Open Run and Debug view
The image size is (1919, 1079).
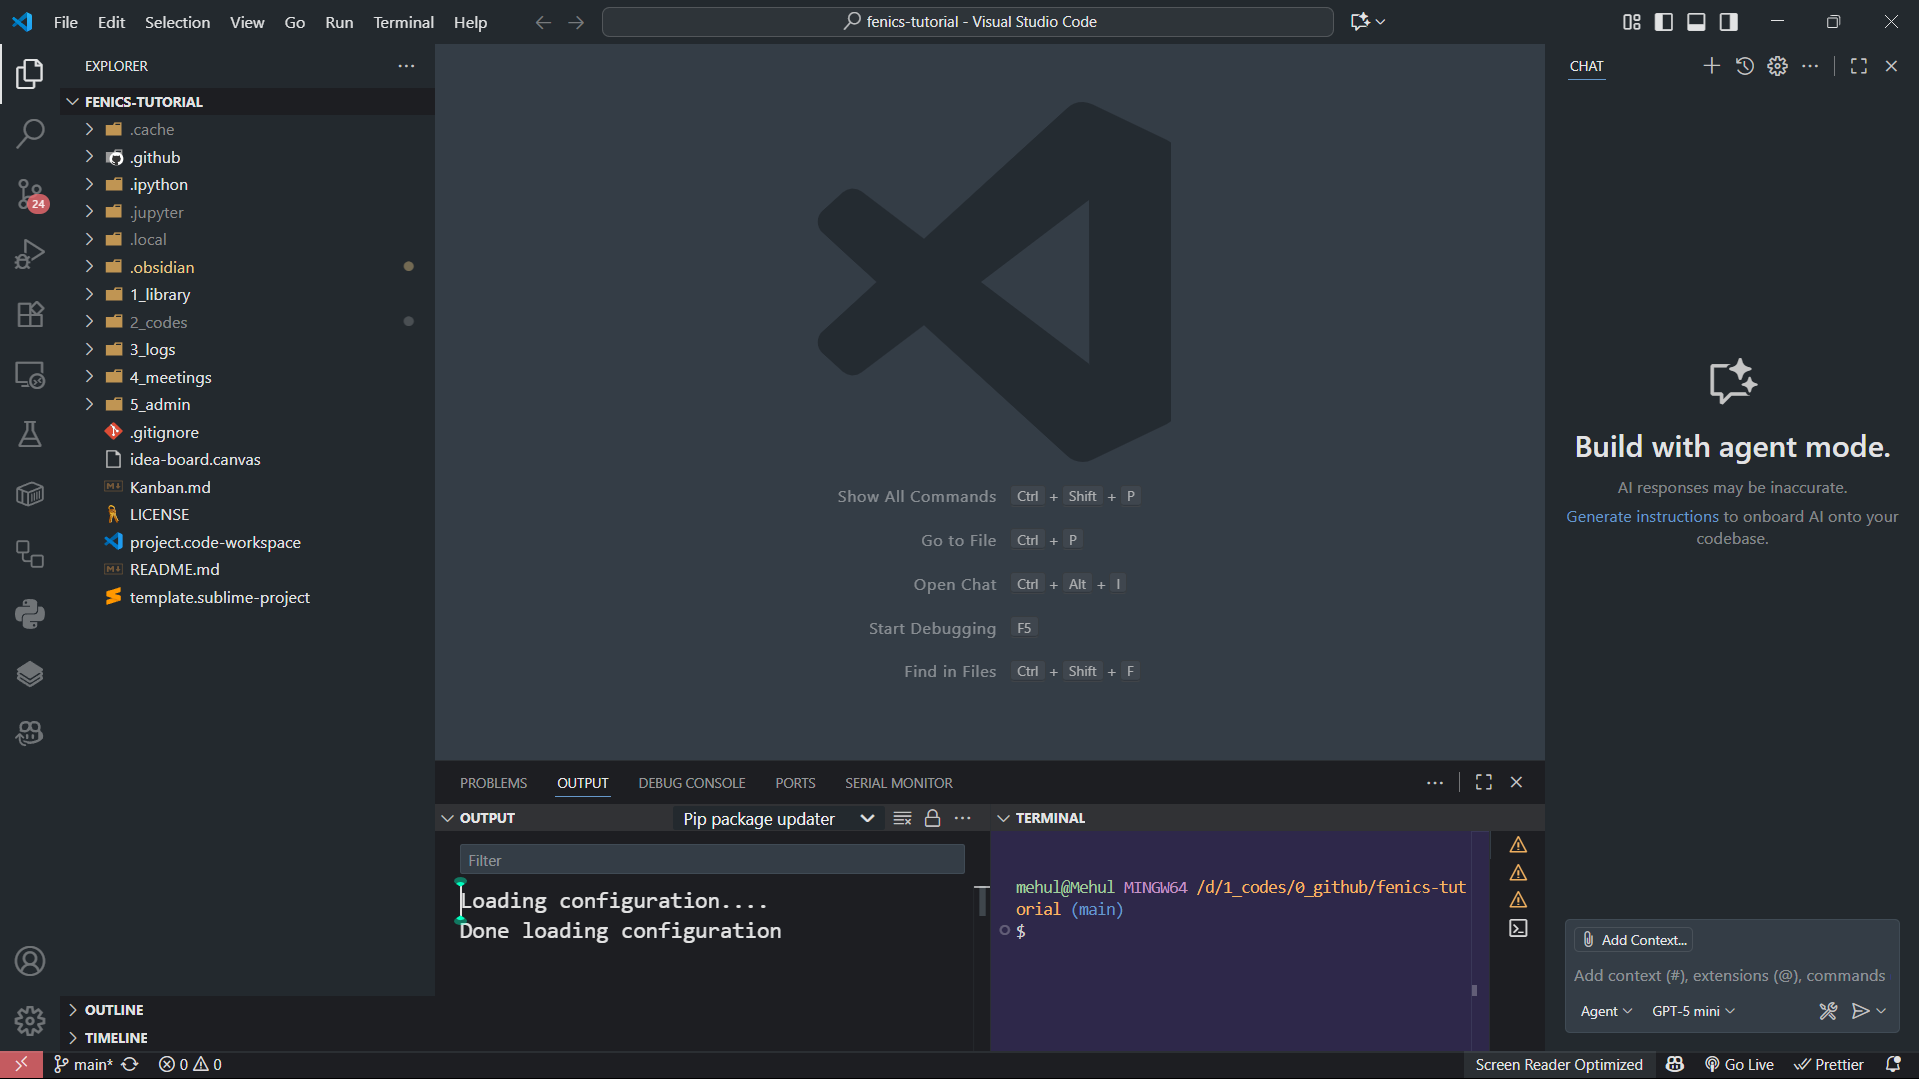click(30, 254)
